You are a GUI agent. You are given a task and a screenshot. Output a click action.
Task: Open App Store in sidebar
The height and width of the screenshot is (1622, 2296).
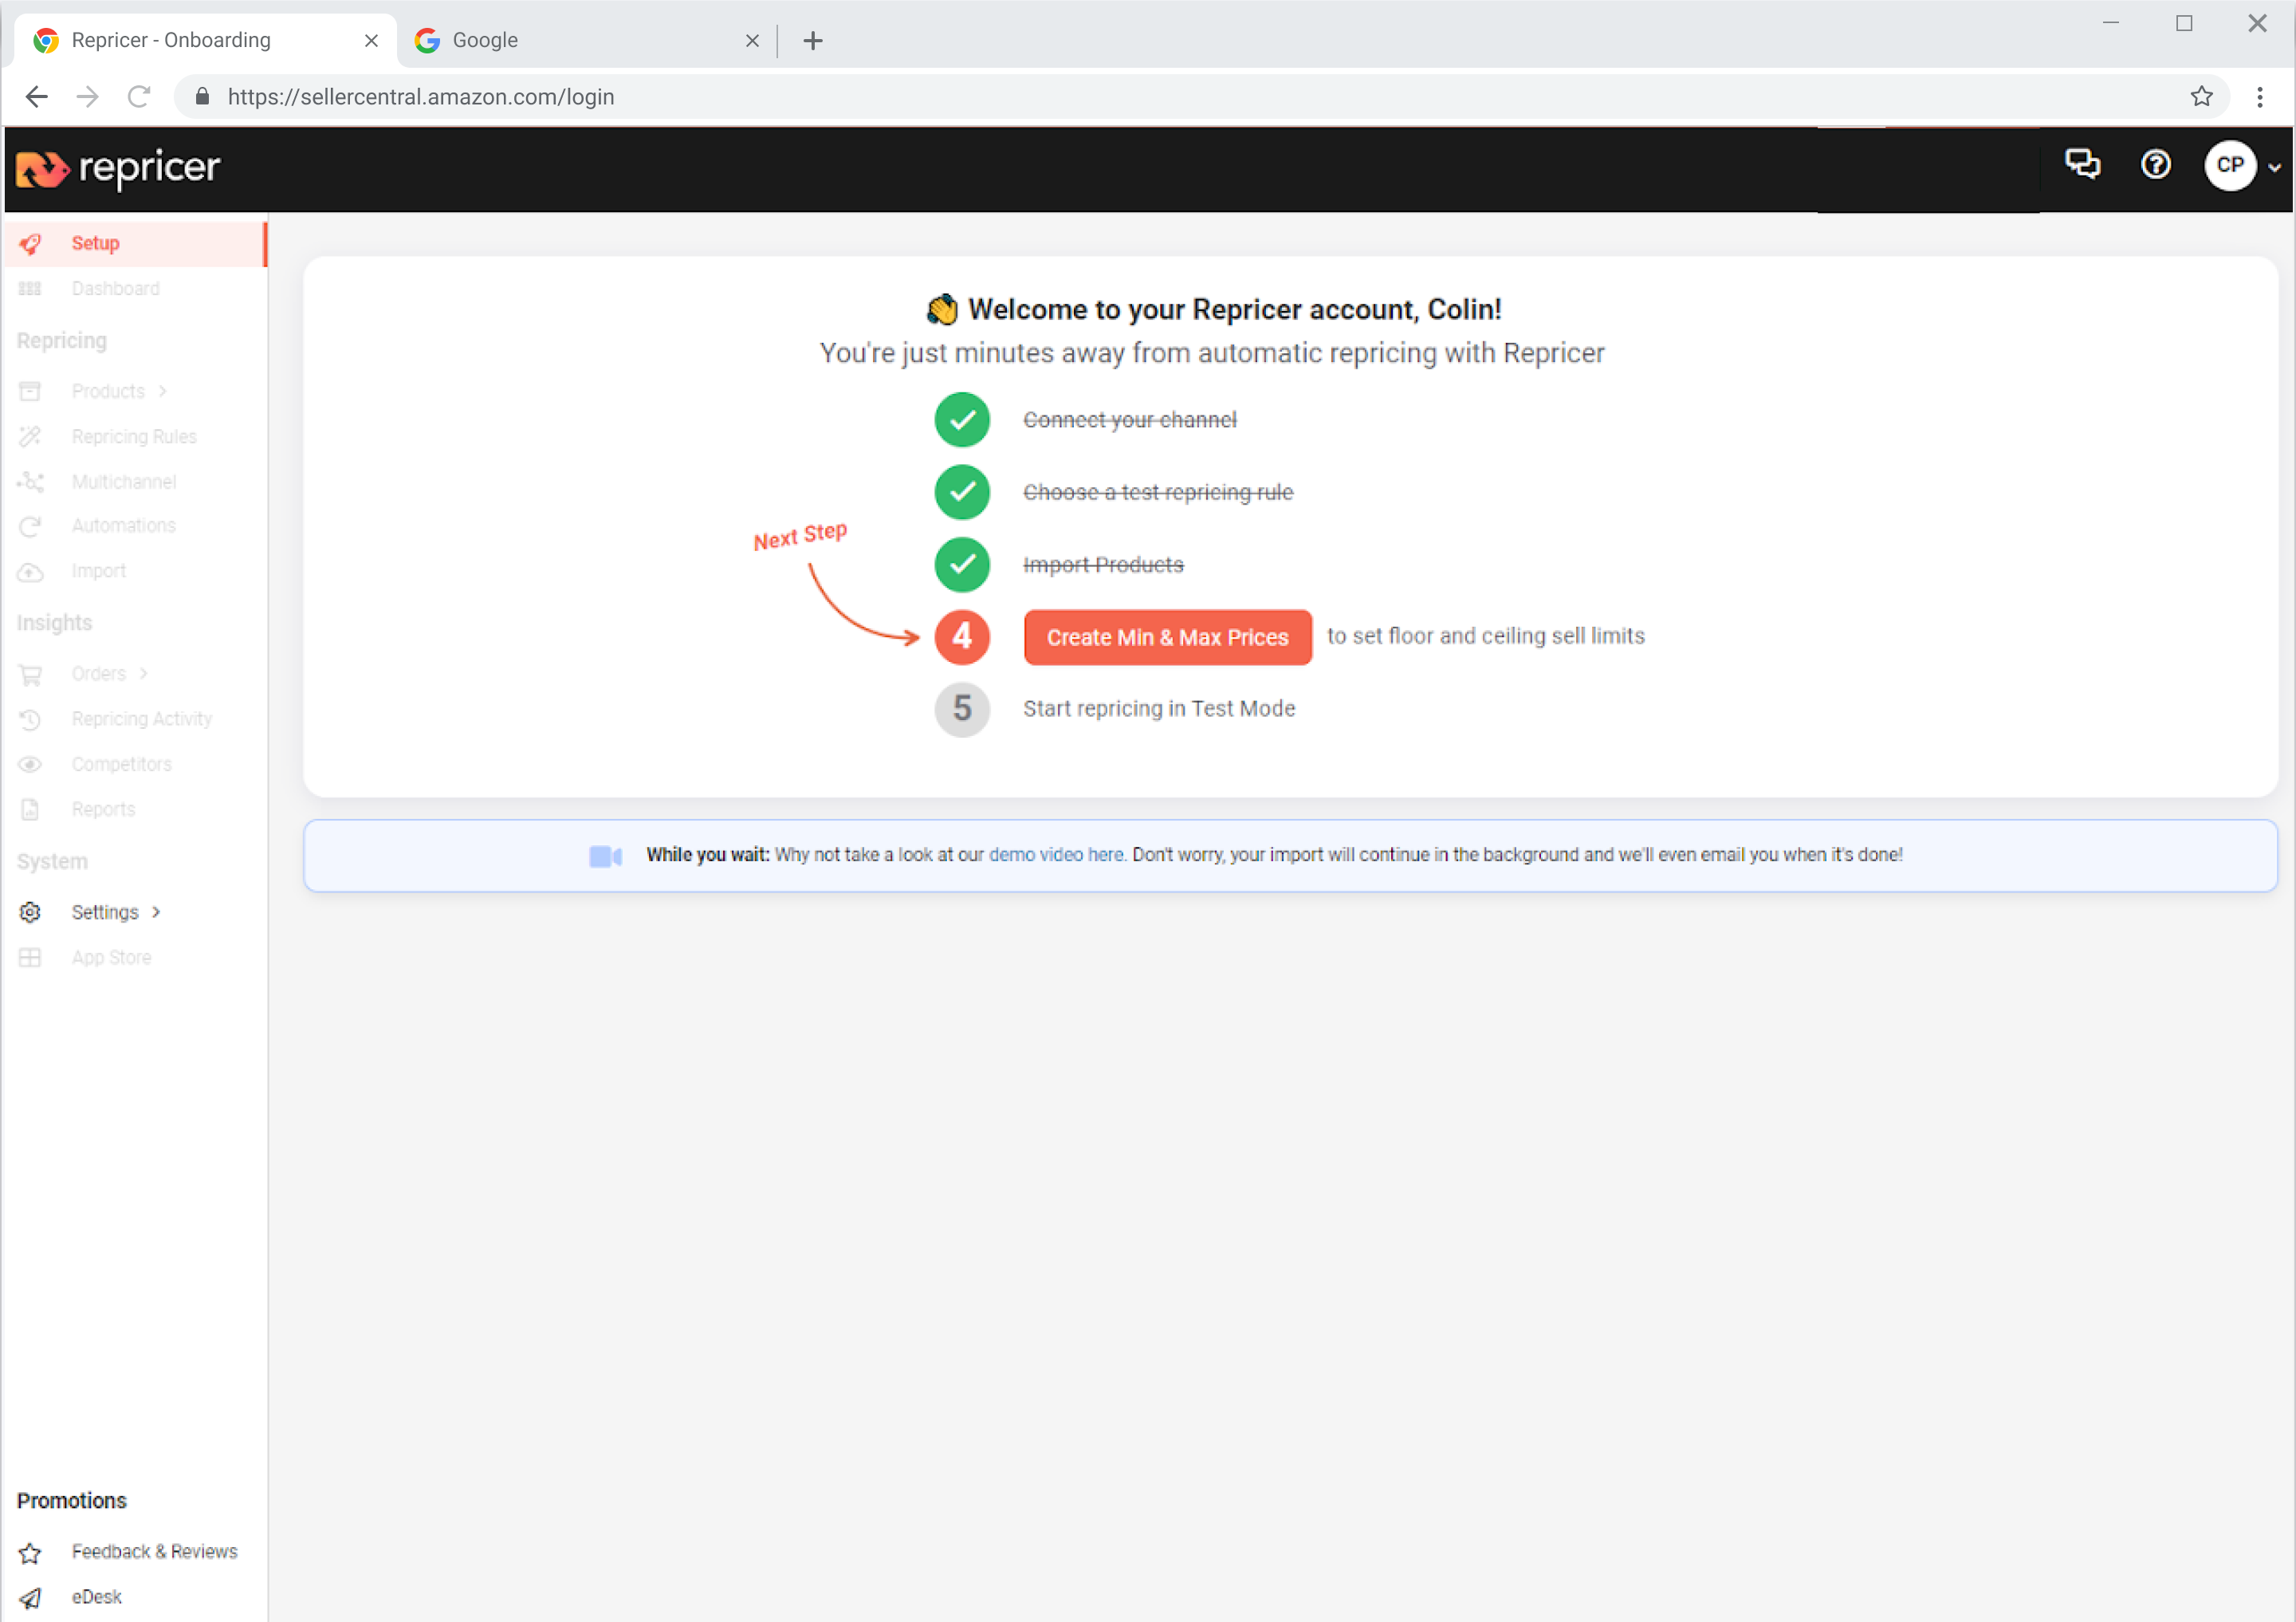pyautogui.click(x=111, y=958)
